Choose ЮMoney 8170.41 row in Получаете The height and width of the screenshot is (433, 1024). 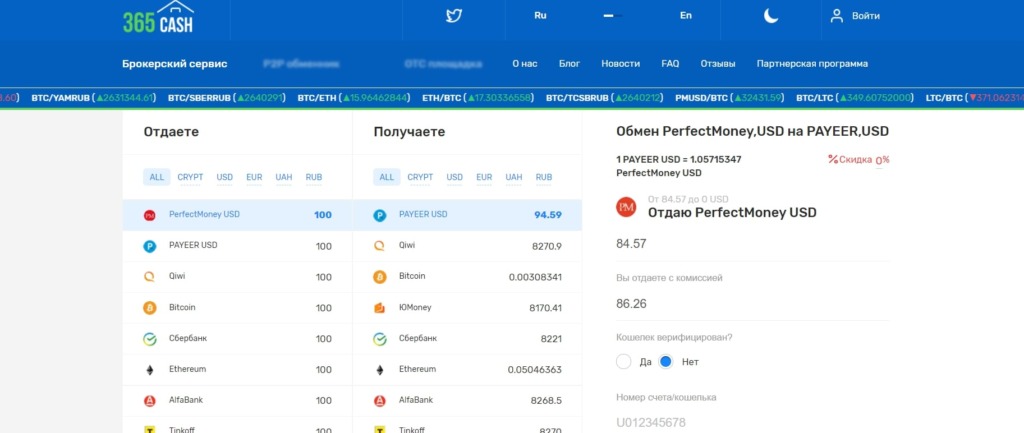[468, 308]
